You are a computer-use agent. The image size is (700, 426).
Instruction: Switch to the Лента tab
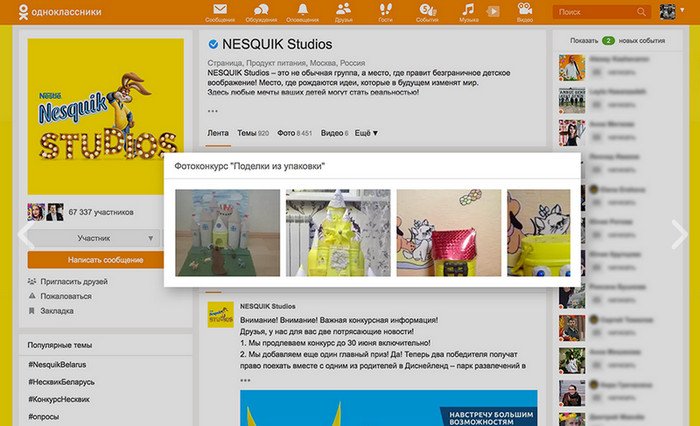(x=218, y=133)
